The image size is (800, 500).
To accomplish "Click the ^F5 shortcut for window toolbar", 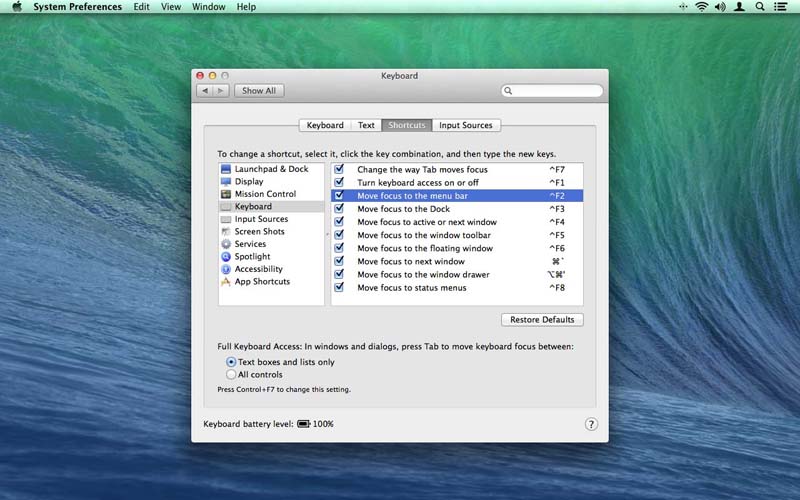I will point(557,235).
